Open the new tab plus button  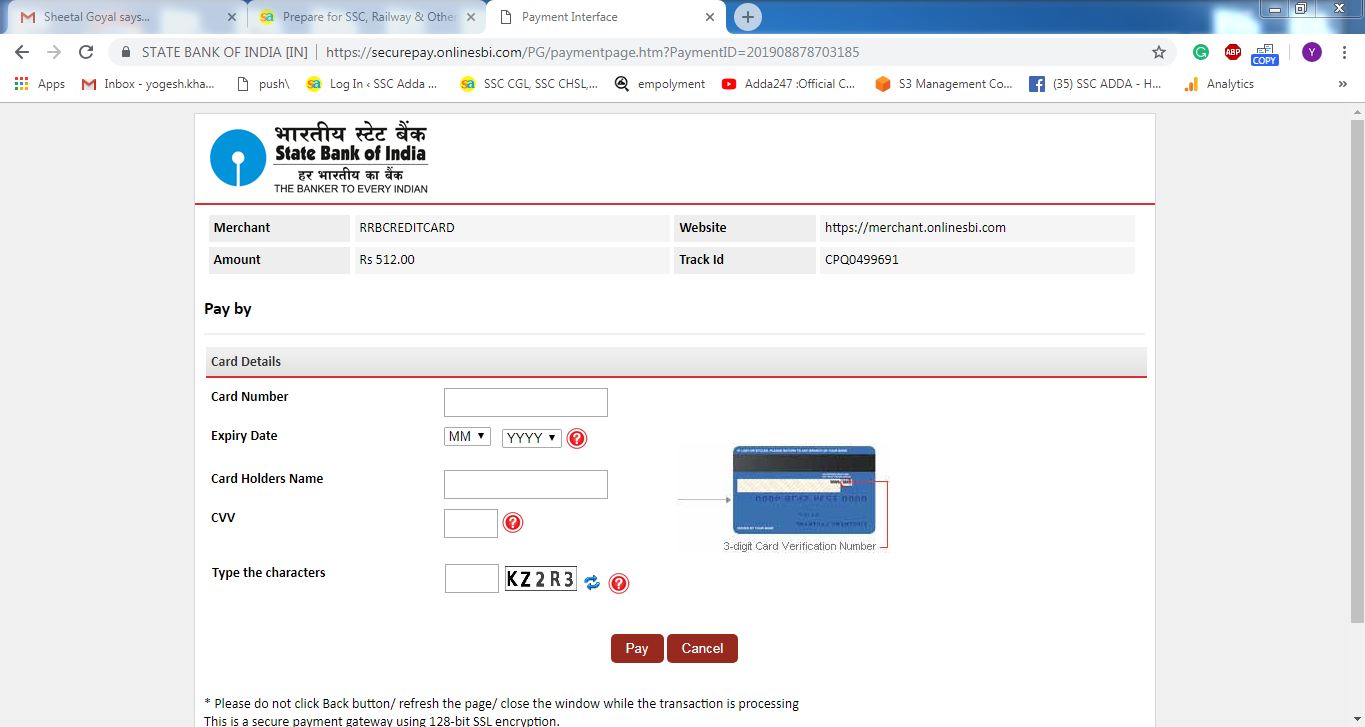coord(747,17)
